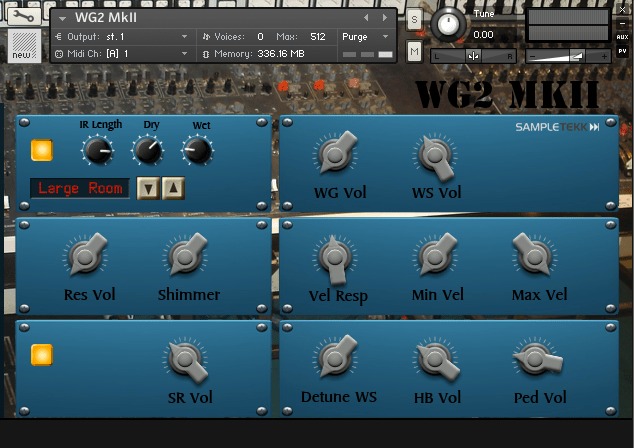Toggle the SR Vol orange enable button
Screen dimensions: 634x448
tap(42, 354)
